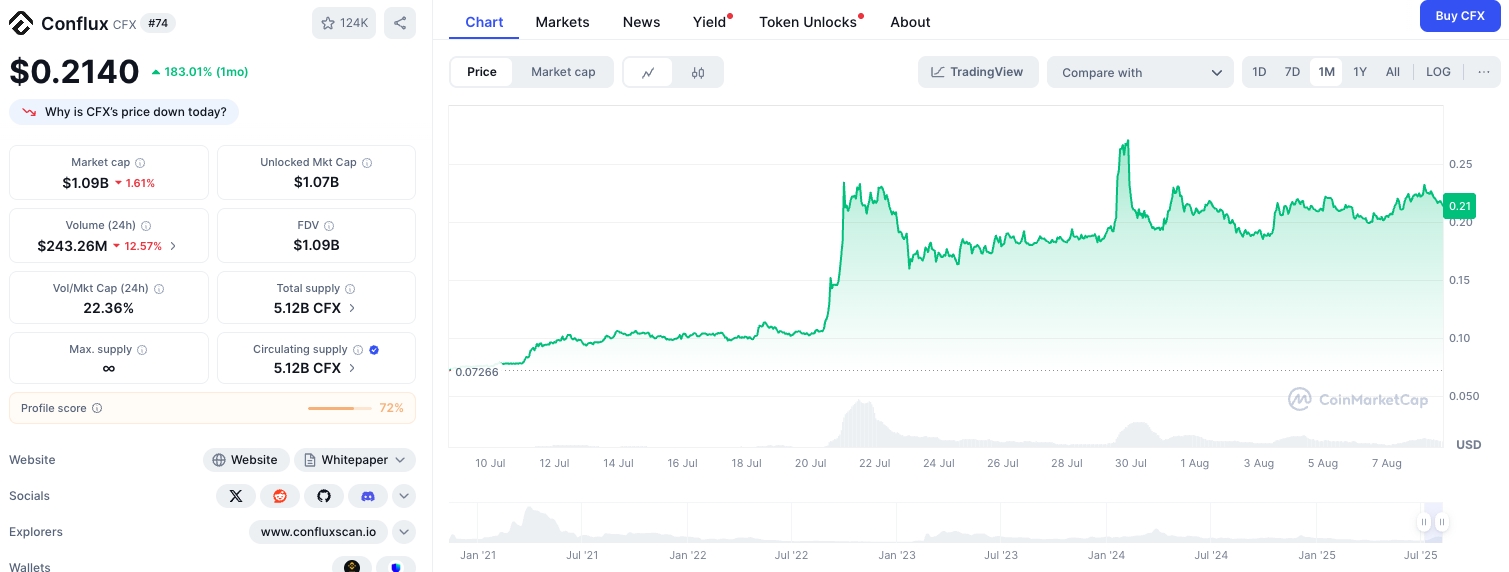Open the X (Twitter) social link
The height and width of the screenshot is (572, 1509).
click(x=236, y=495)
